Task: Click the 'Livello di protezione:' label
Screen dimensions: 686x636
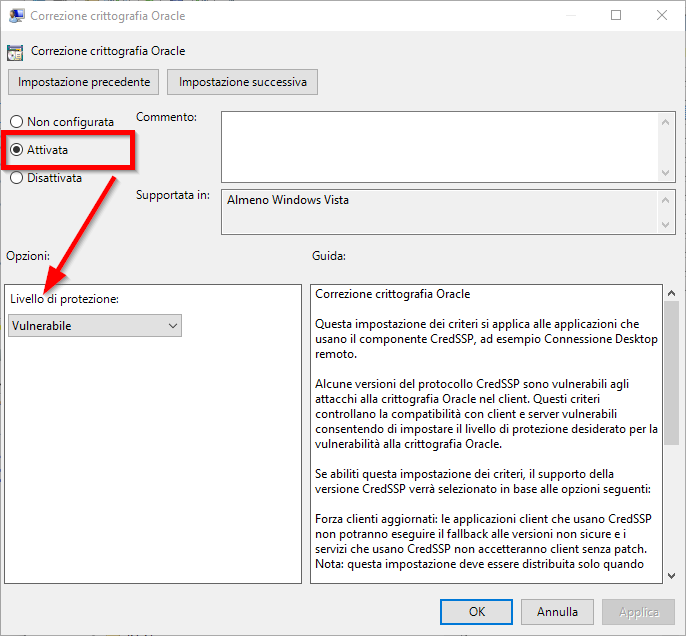Action: 64,299
